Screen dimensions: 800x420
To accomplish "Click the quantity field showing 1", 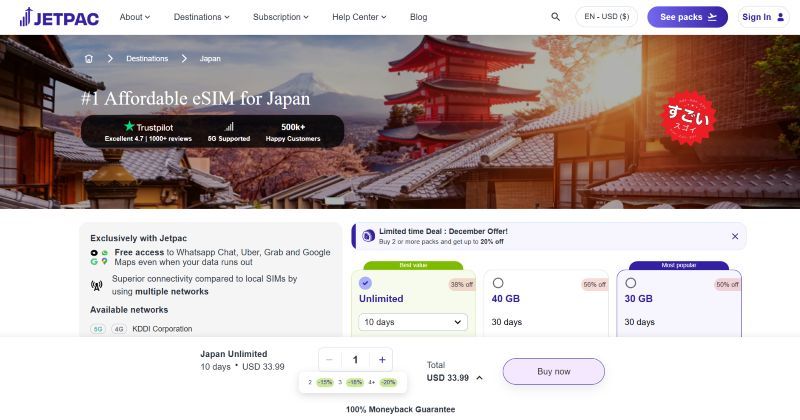I will pyautogui.click(x=356, y=360).
